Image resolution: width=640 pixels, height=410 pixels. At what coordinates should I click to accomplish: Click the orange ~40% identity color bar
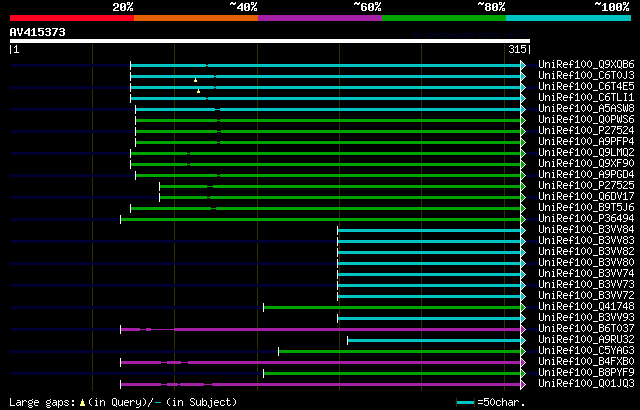196,18
